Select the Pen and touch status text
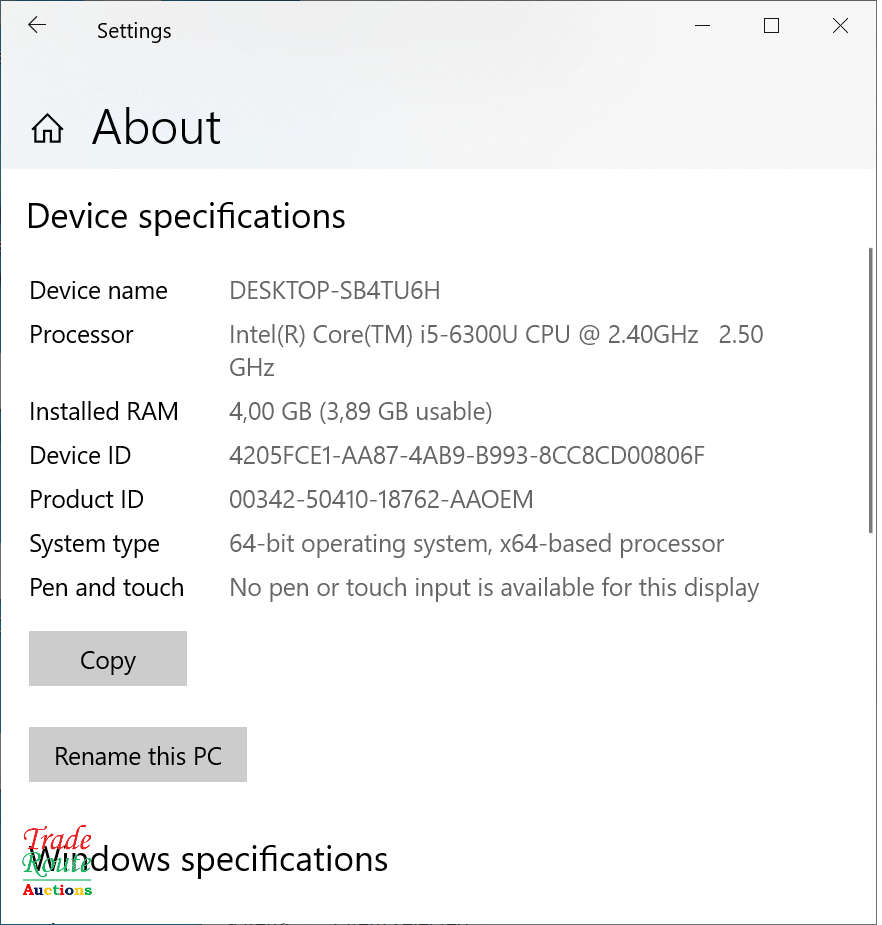This screenshot has width=882, height=925. 494,587
